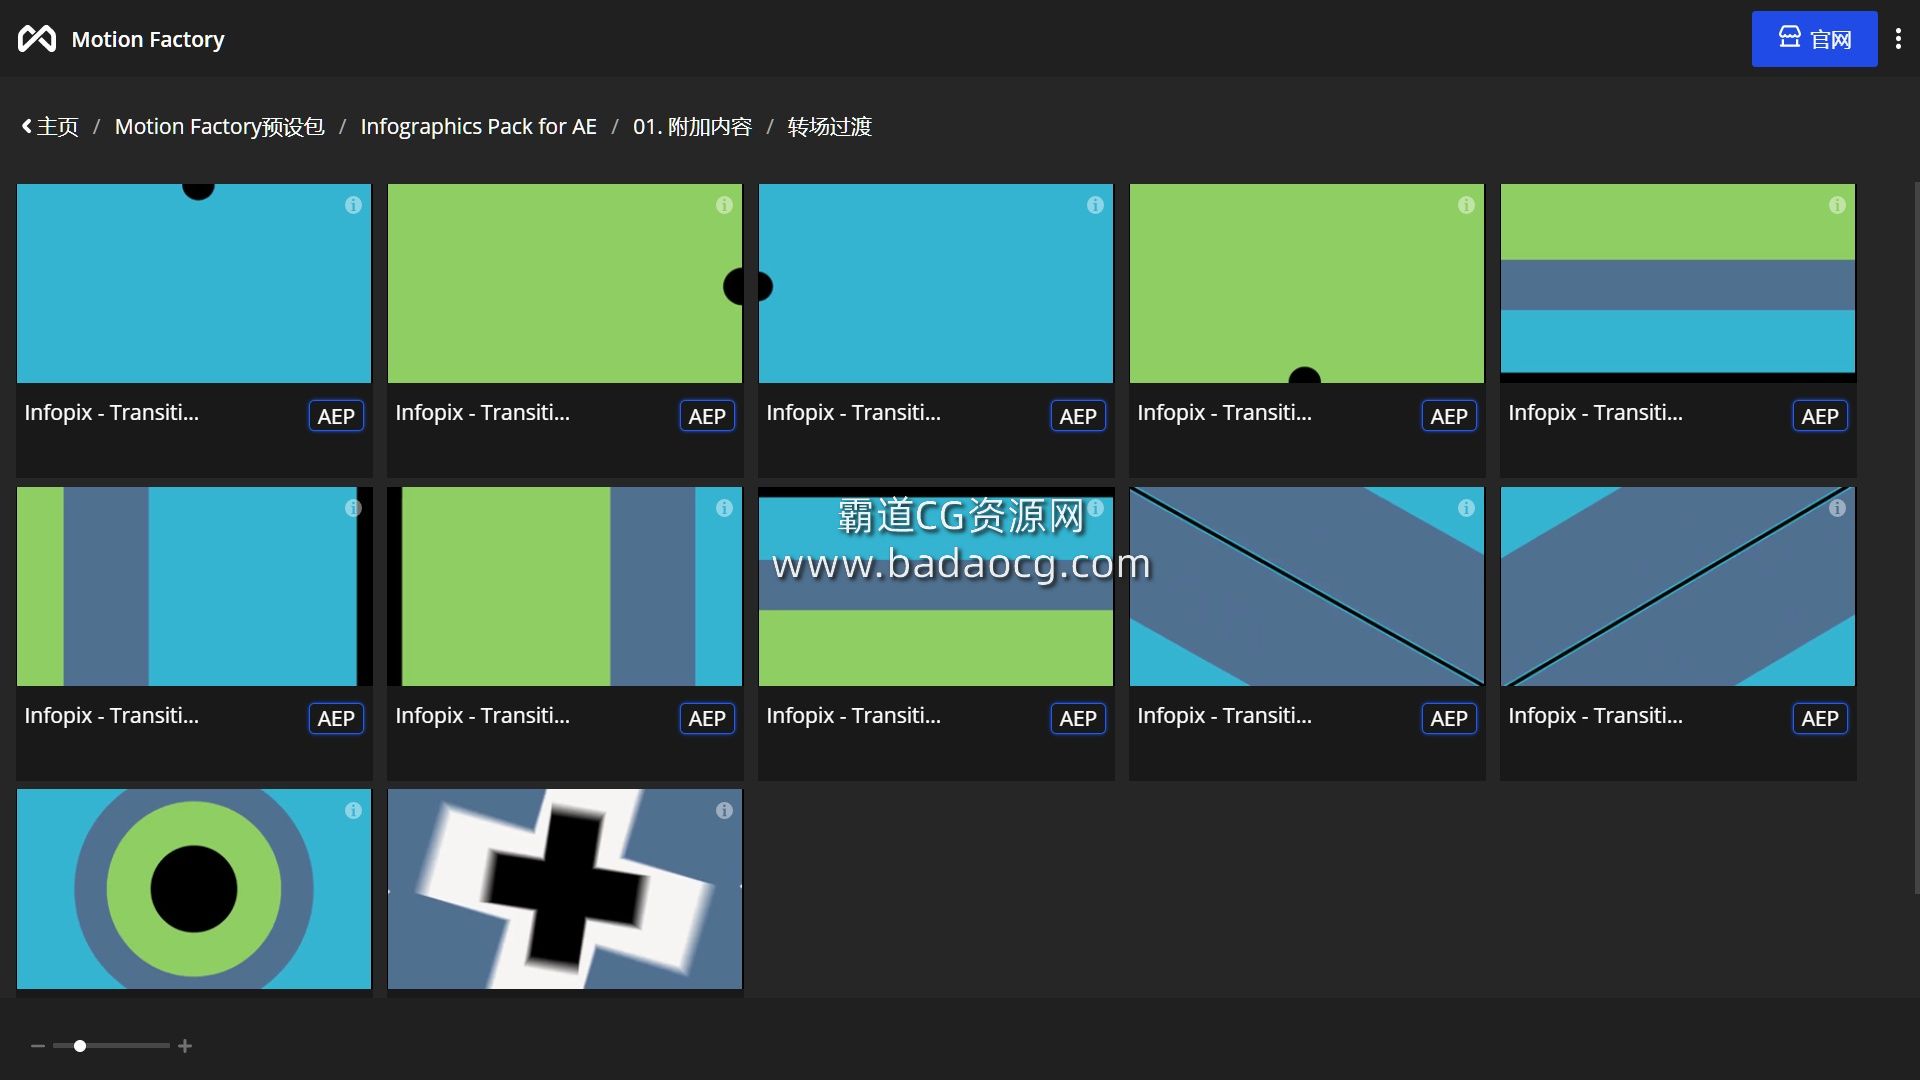1920x1080 pixels.
Task: Click AEP badge under blue left-dot thumbnail
Action: (x=1078, y=416)
